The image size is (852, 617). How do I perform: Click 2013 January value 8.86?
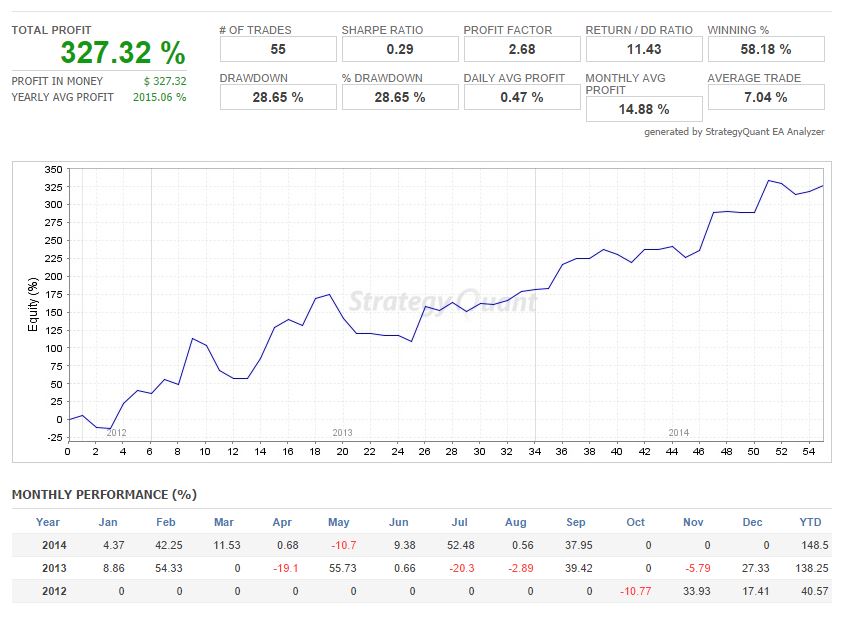click(114, 569)
